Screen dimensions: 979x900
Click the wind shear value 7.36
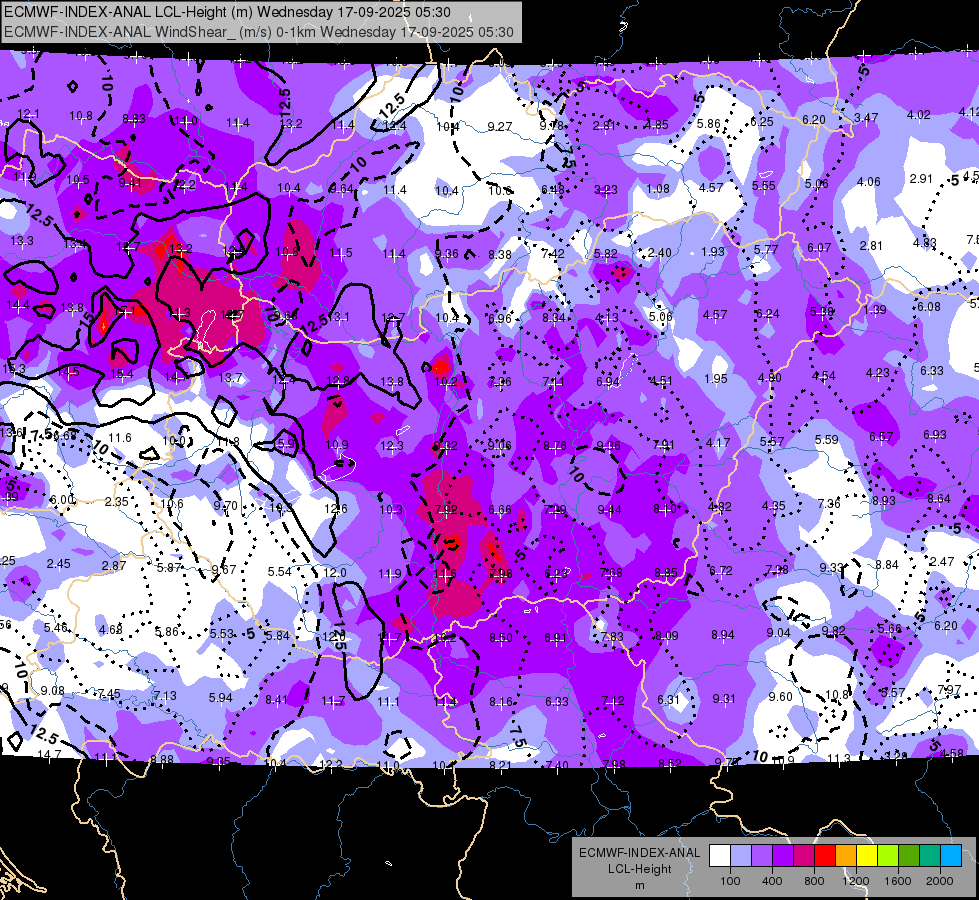click(829, 503)
